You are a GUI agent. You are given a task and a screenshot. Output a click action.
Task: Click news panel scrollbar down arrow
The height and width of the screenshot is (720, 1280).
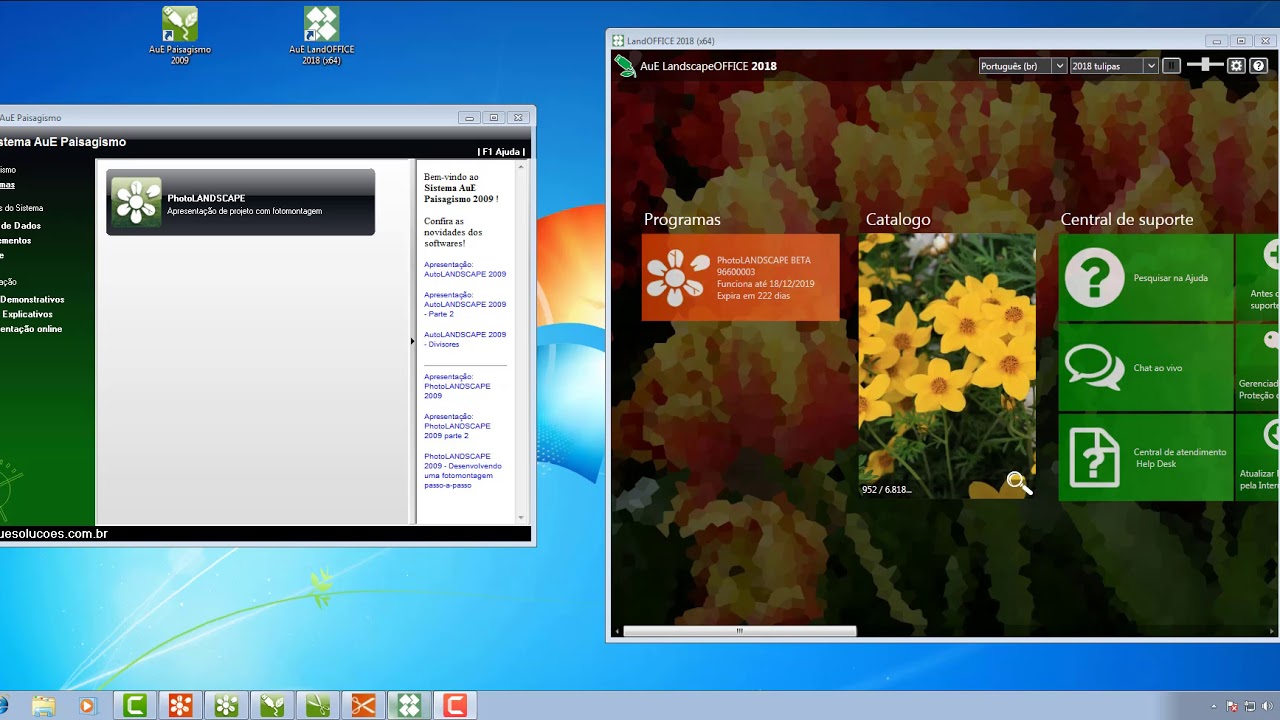click(x=521, y=517)
